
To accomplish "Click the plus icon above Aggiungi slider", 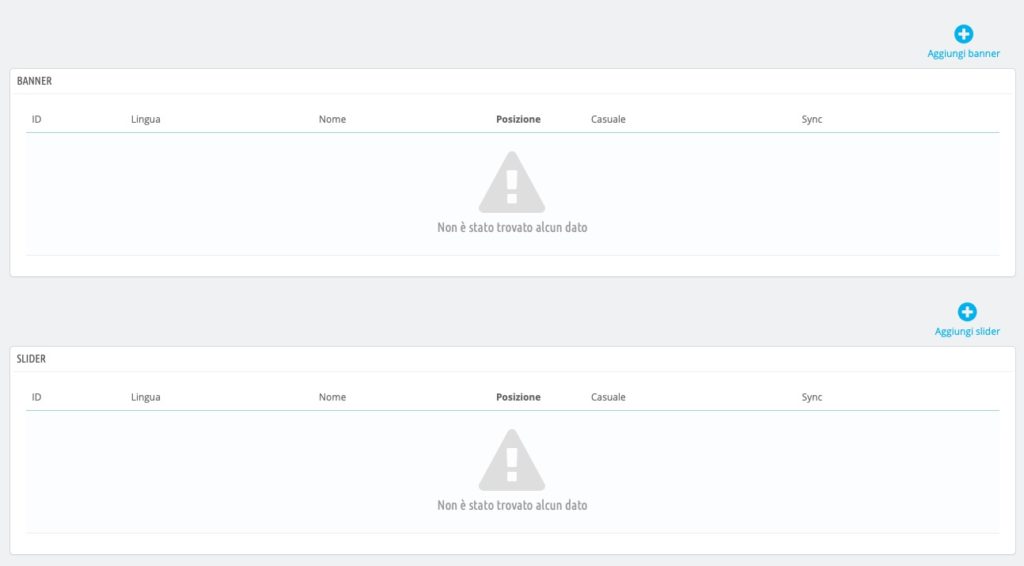I will (967, 312).
